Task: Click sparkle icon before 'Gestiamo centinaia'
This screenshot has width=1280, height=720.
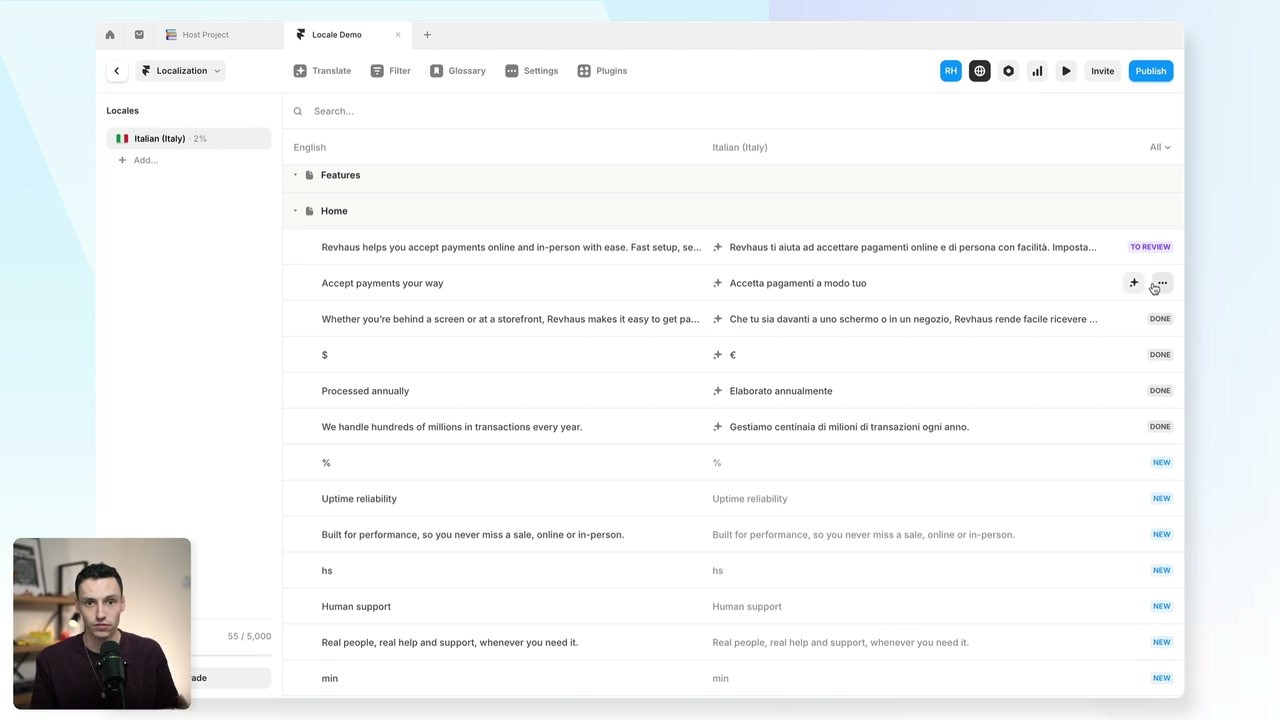Action: tap(717, 427)
